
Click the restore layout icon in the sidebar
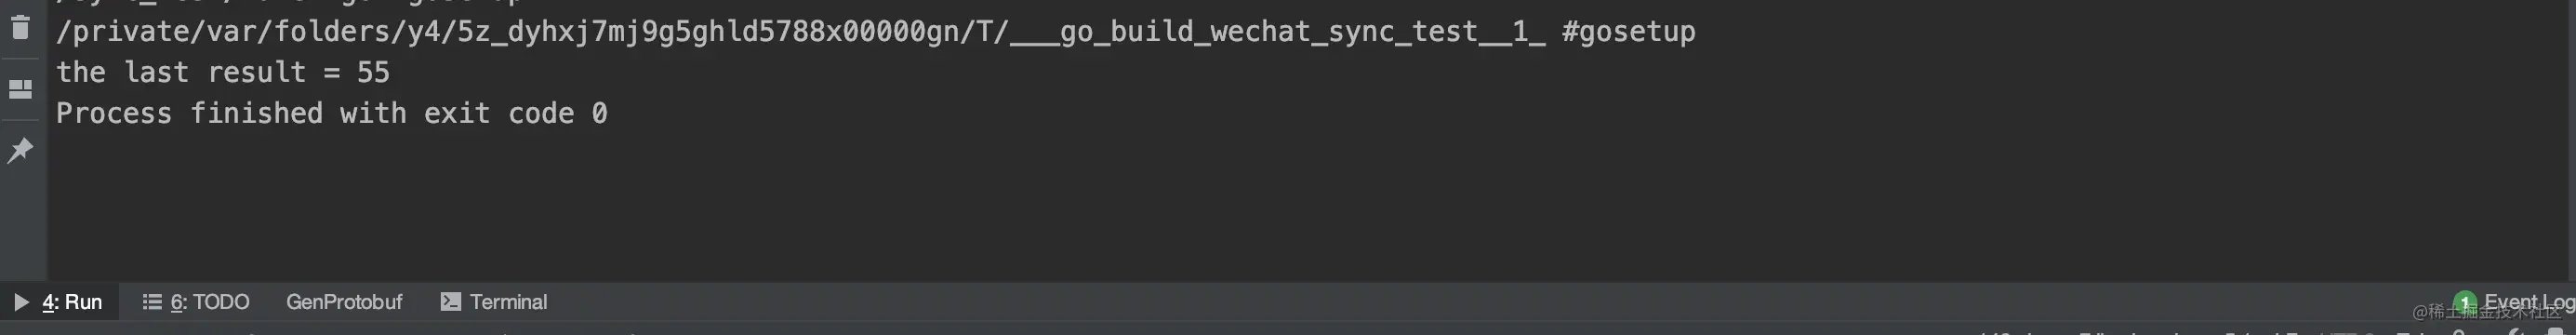20,89
